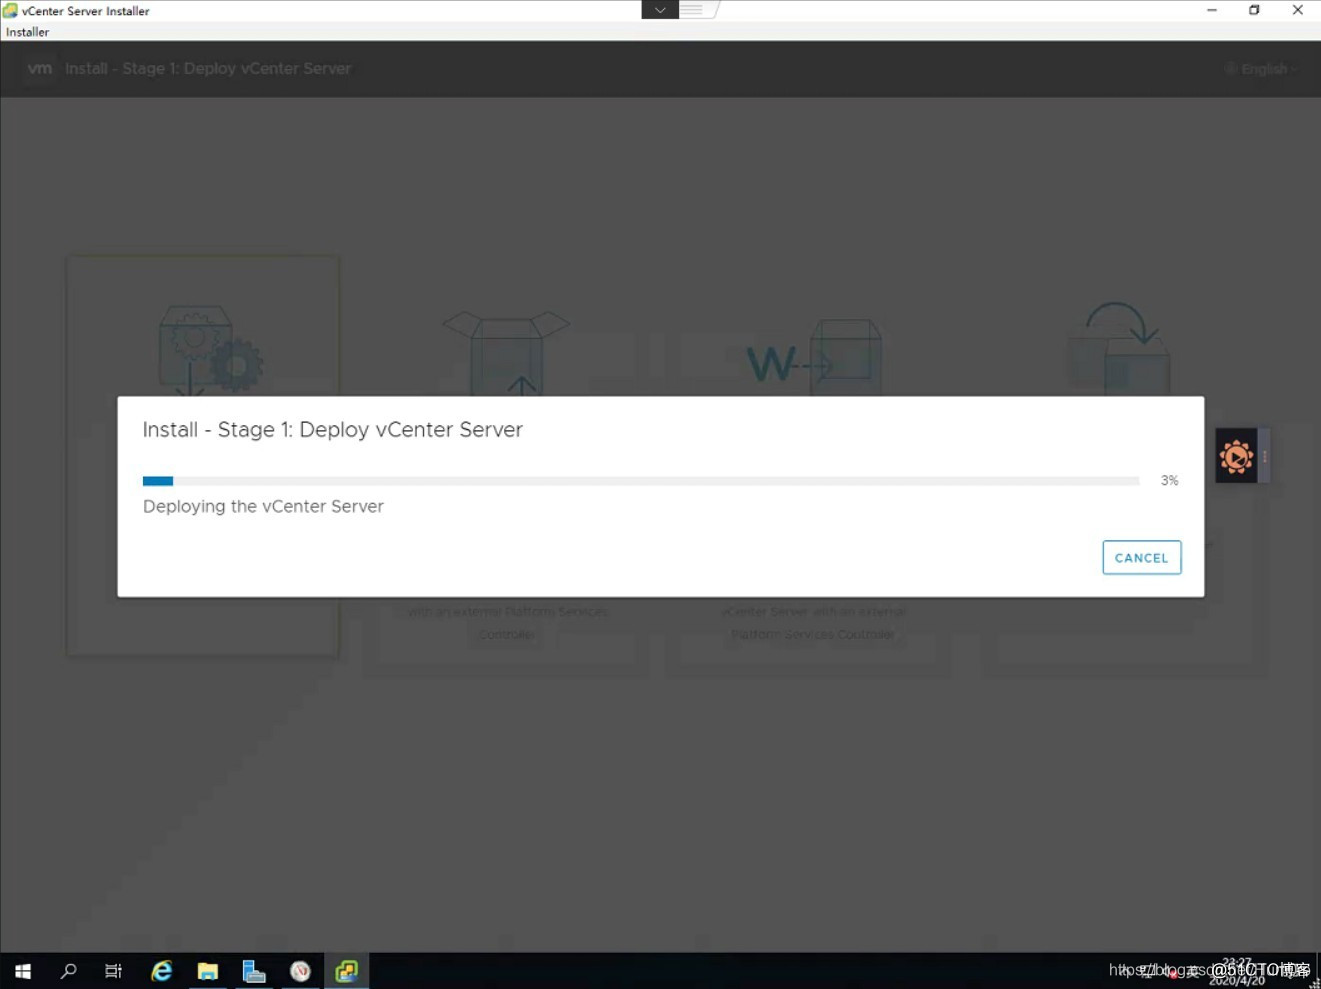
Task: Click the orange recorder widget icon
Action: [1236, 457]
